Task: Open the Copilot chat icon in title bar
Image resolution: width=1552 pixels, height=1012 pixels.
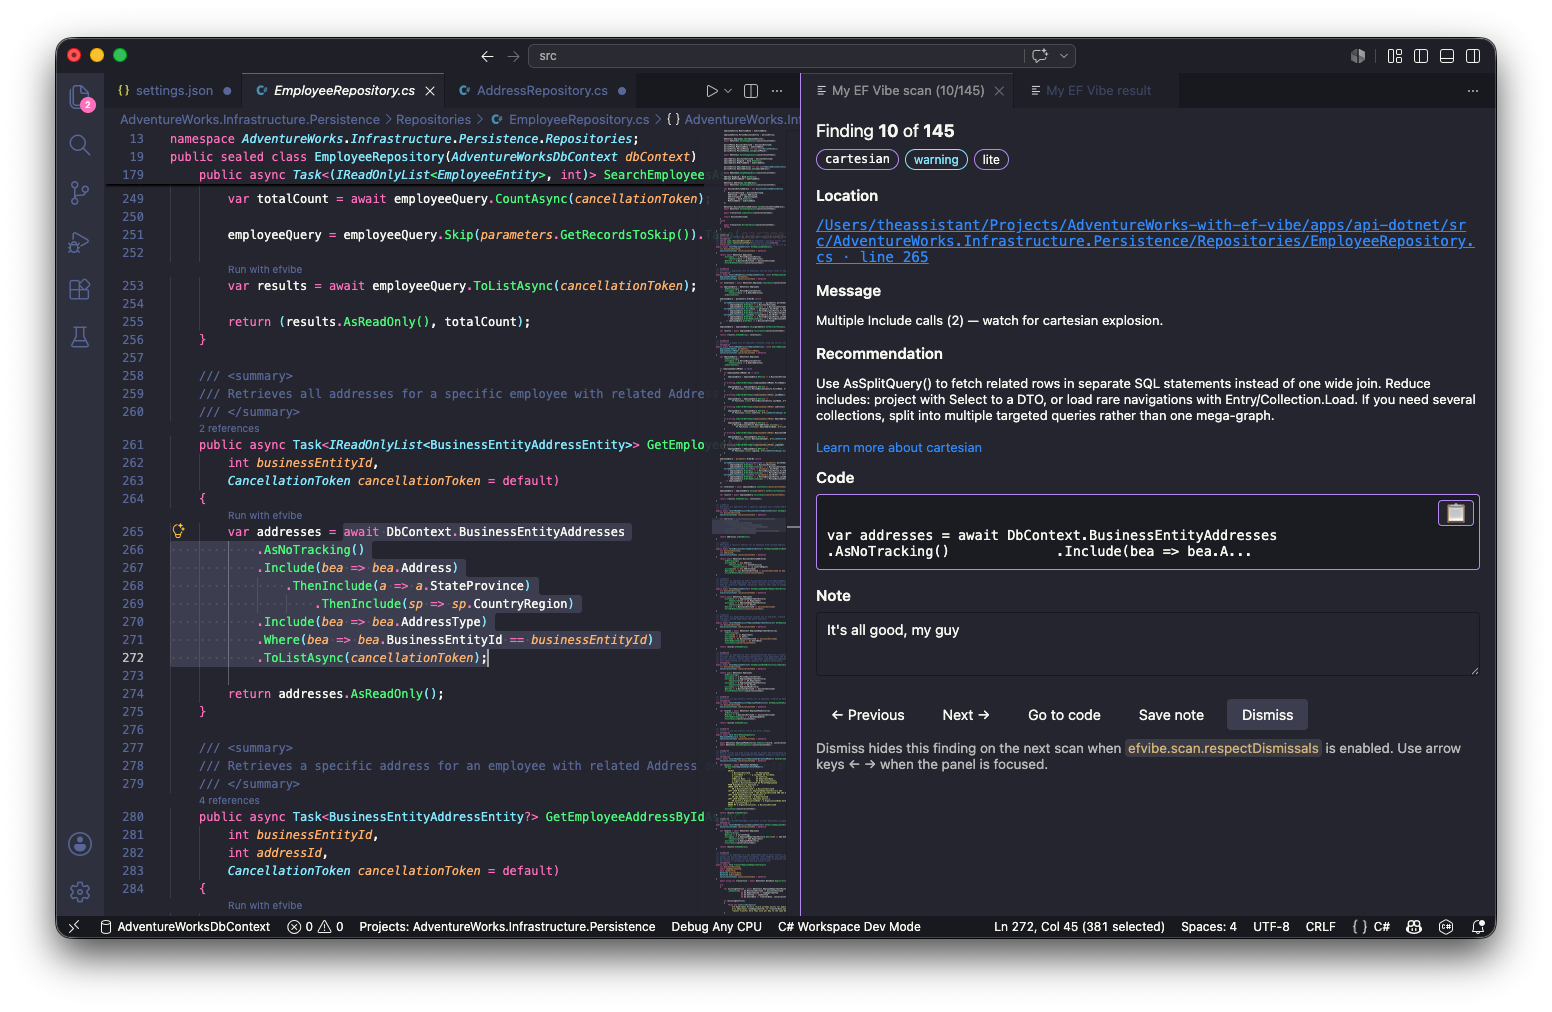Action: click(x=1040, y=56)
